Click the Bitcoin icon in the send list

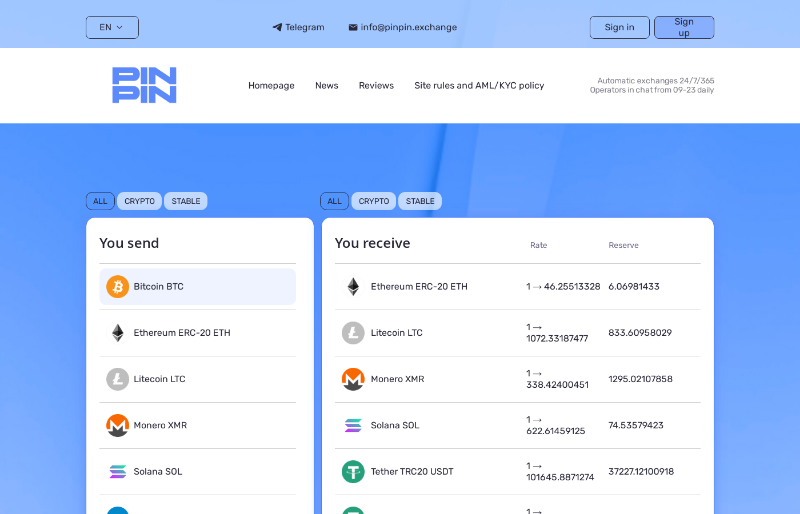118,287
